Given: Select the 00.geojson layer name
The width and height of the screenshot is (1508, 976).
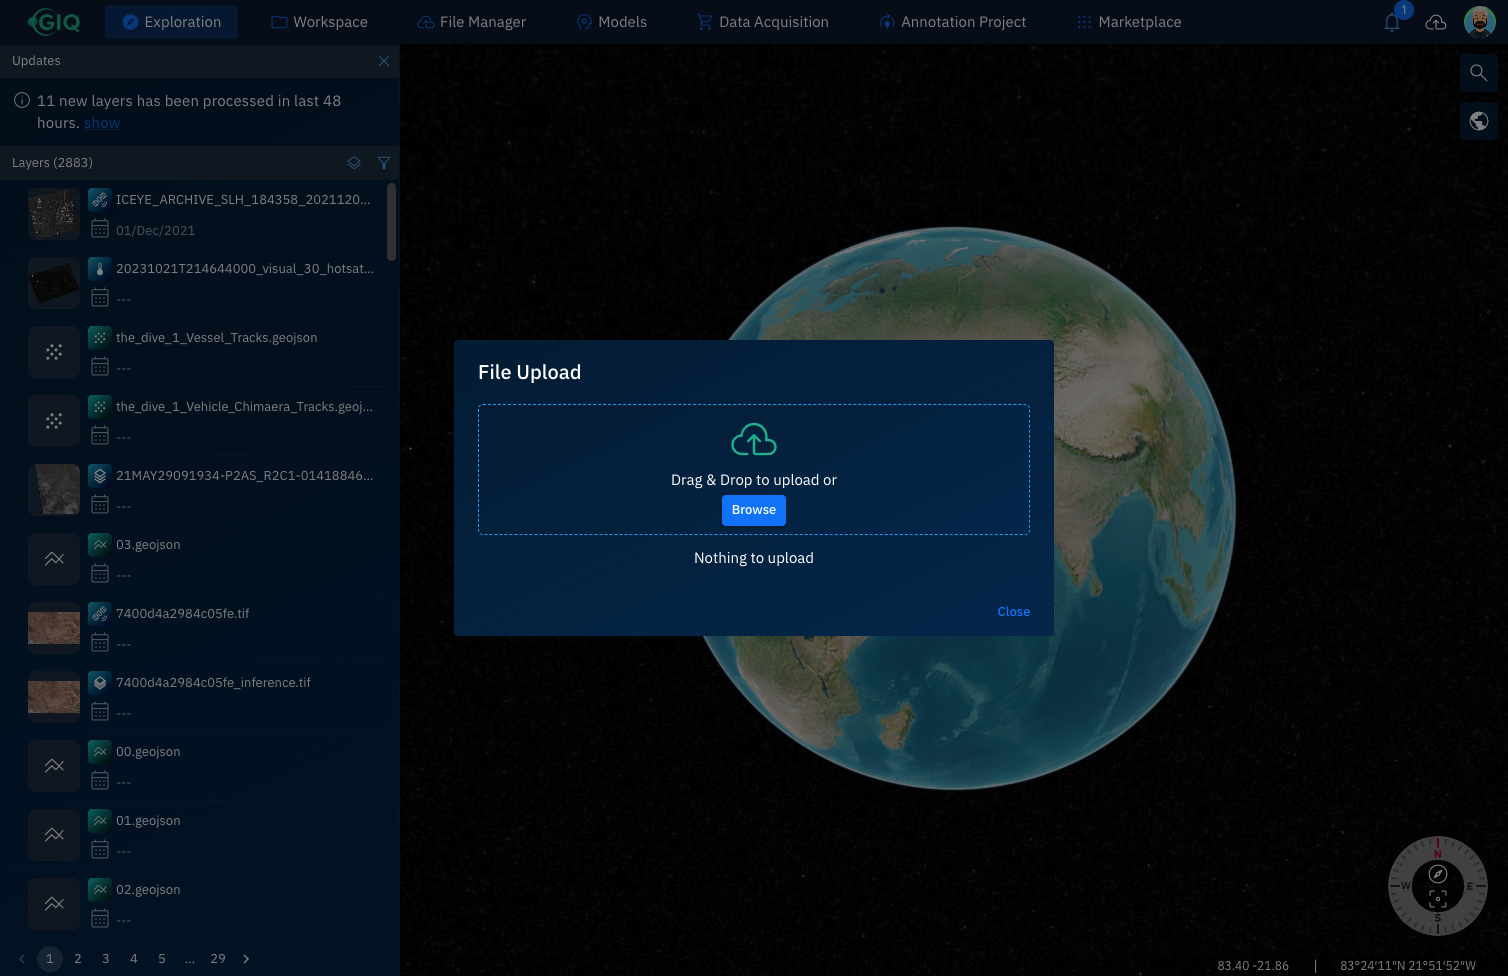Looking at the screenshot, I should click(148, 752).
